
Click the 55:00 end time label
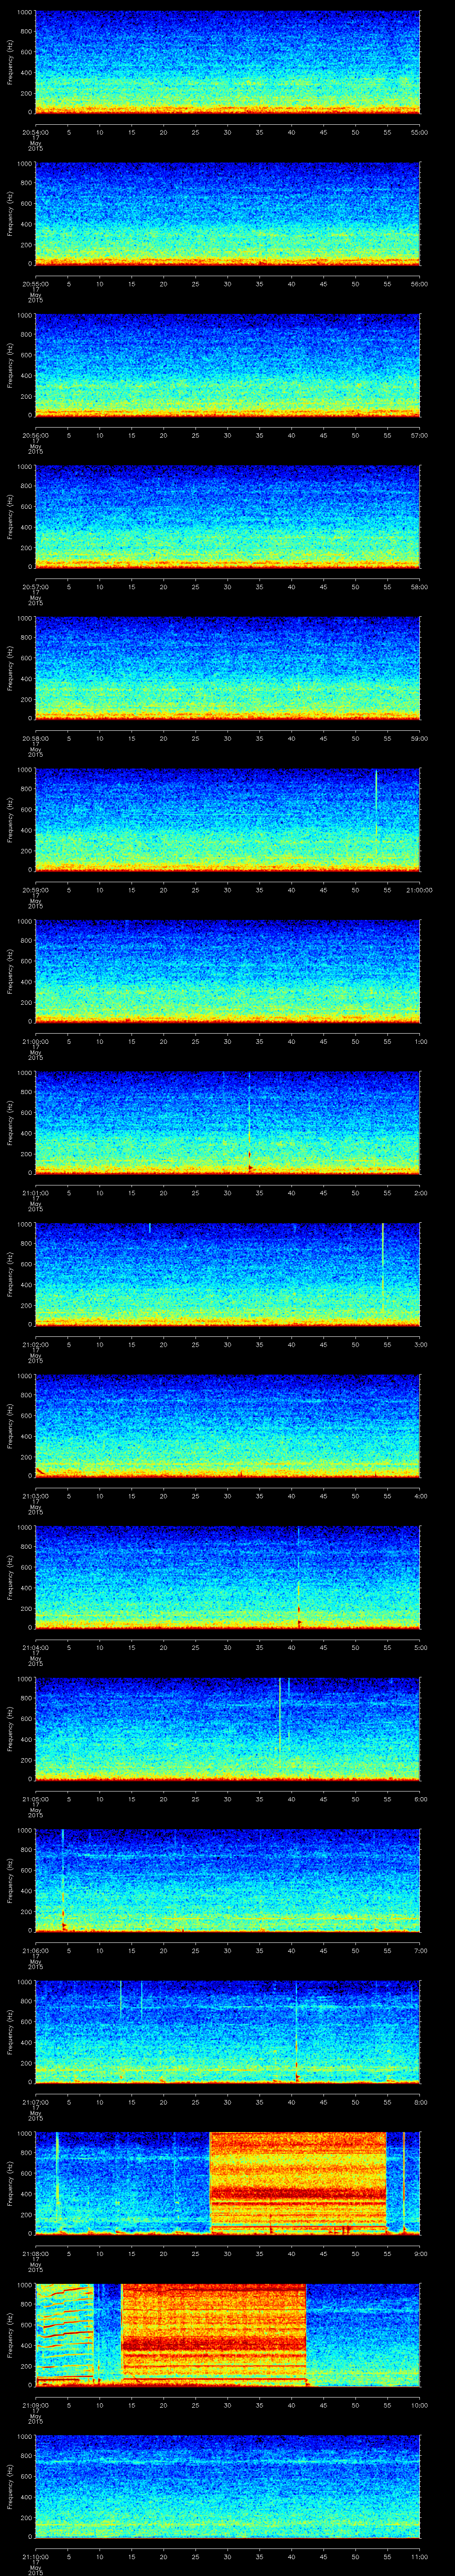pyautogui.click(x=420, y=132)
